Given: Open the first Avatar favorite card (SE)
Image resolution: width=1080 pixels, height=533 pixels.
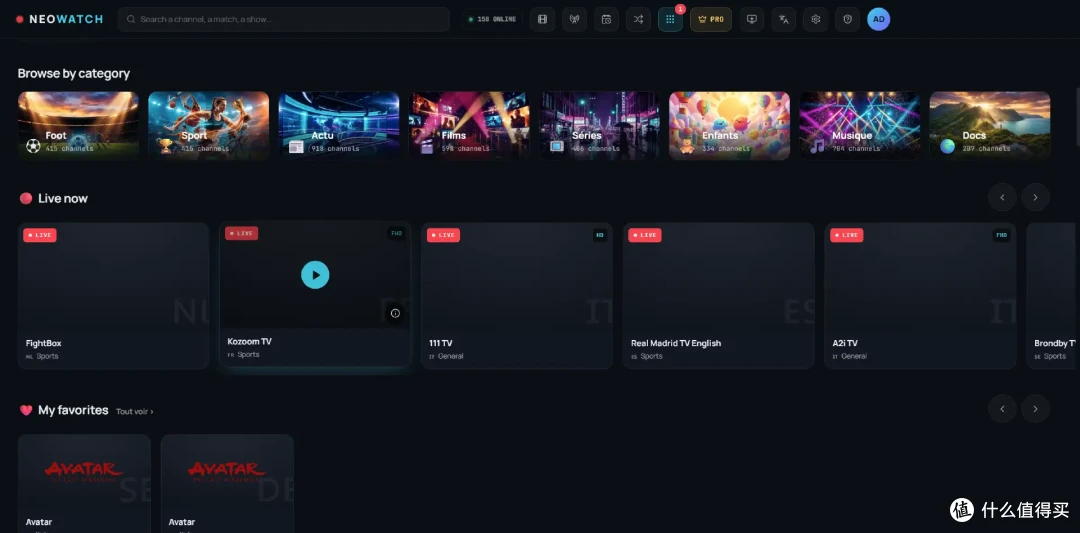Looking at the screenshot, I should (x=84, y=483).
